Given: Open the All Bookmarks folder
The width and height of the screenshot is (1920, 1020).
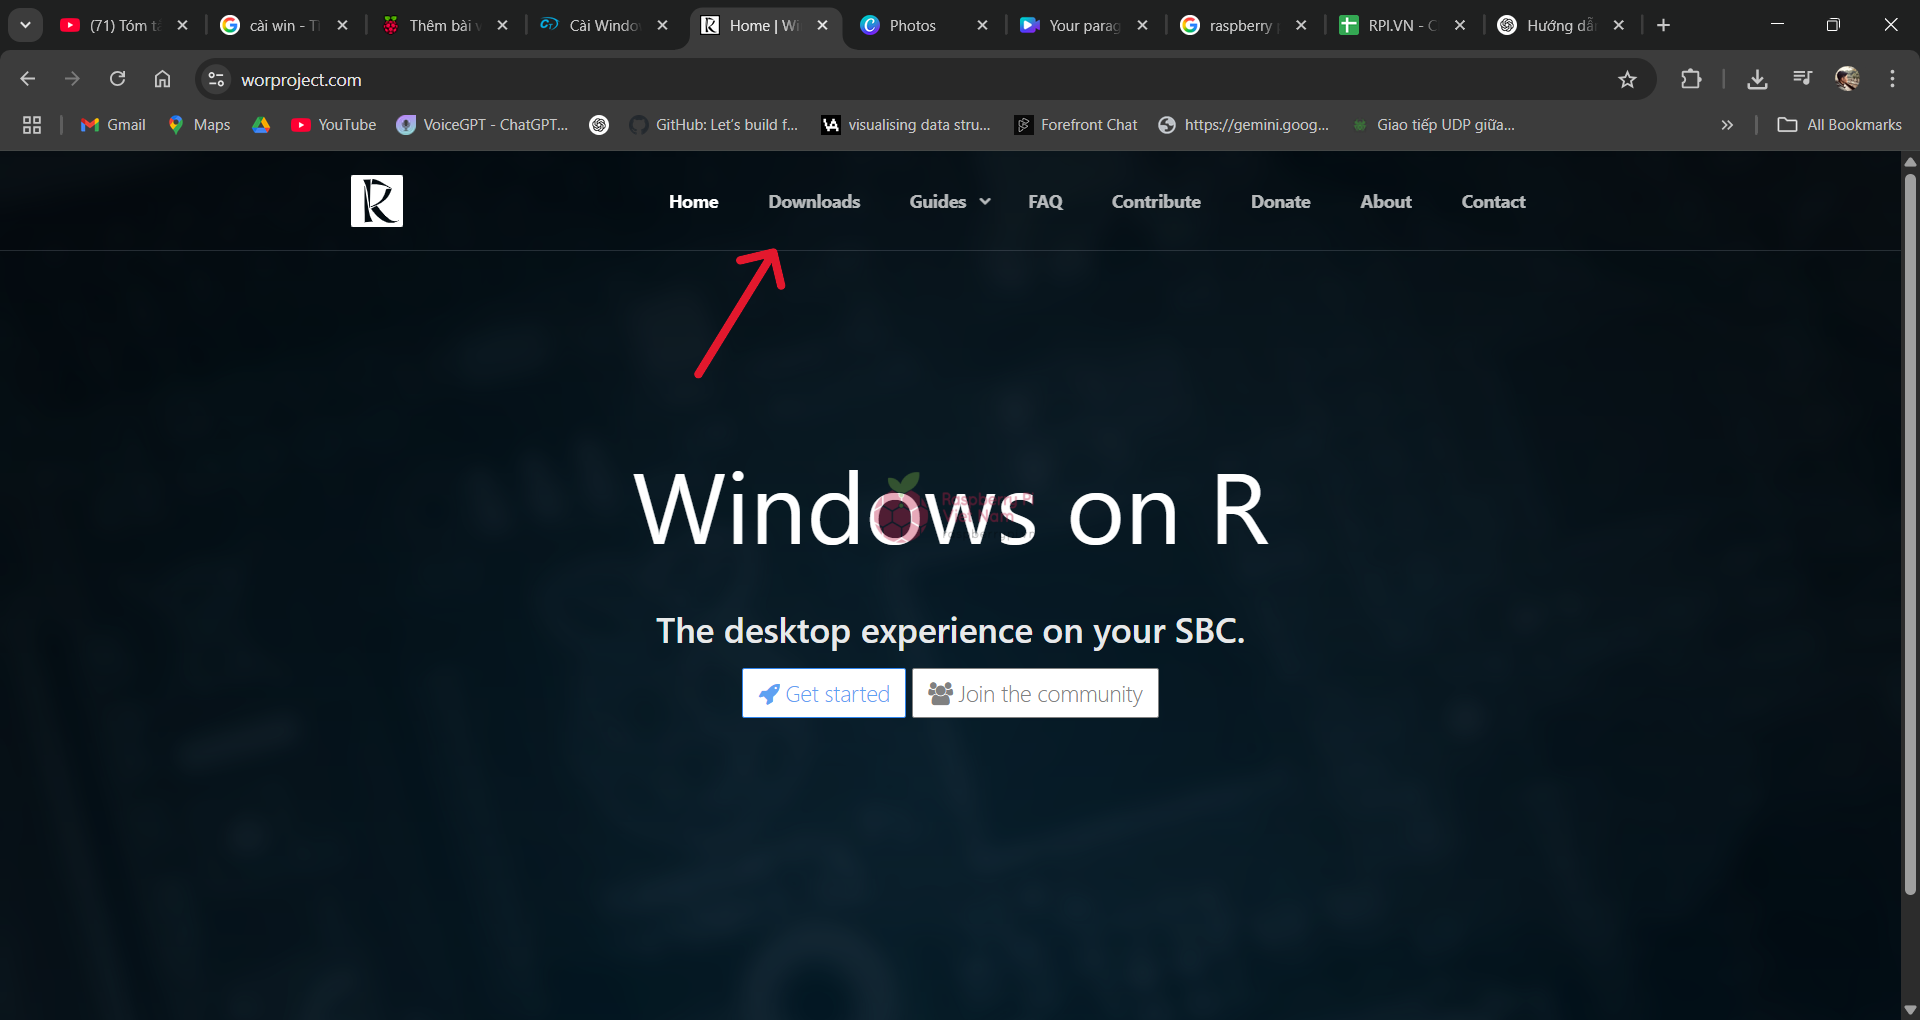Looking at the screenshot, I should (1840, 125).
